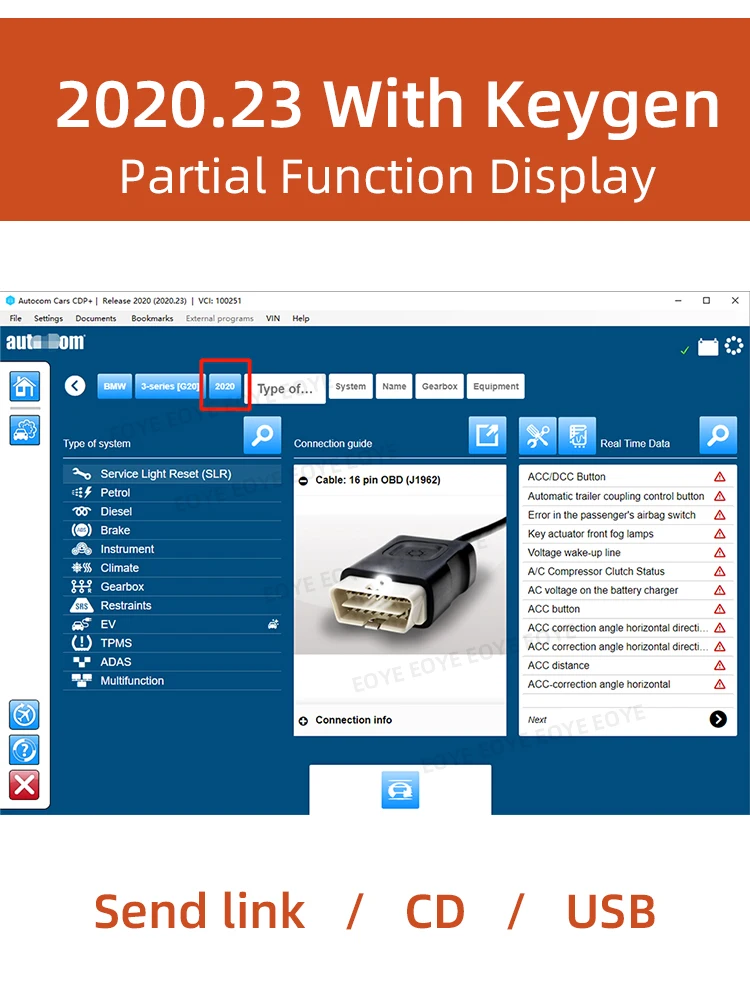Screen dimensions: 750x1000
Task: Select the Brake system type
Action: (x=172, y=530)
